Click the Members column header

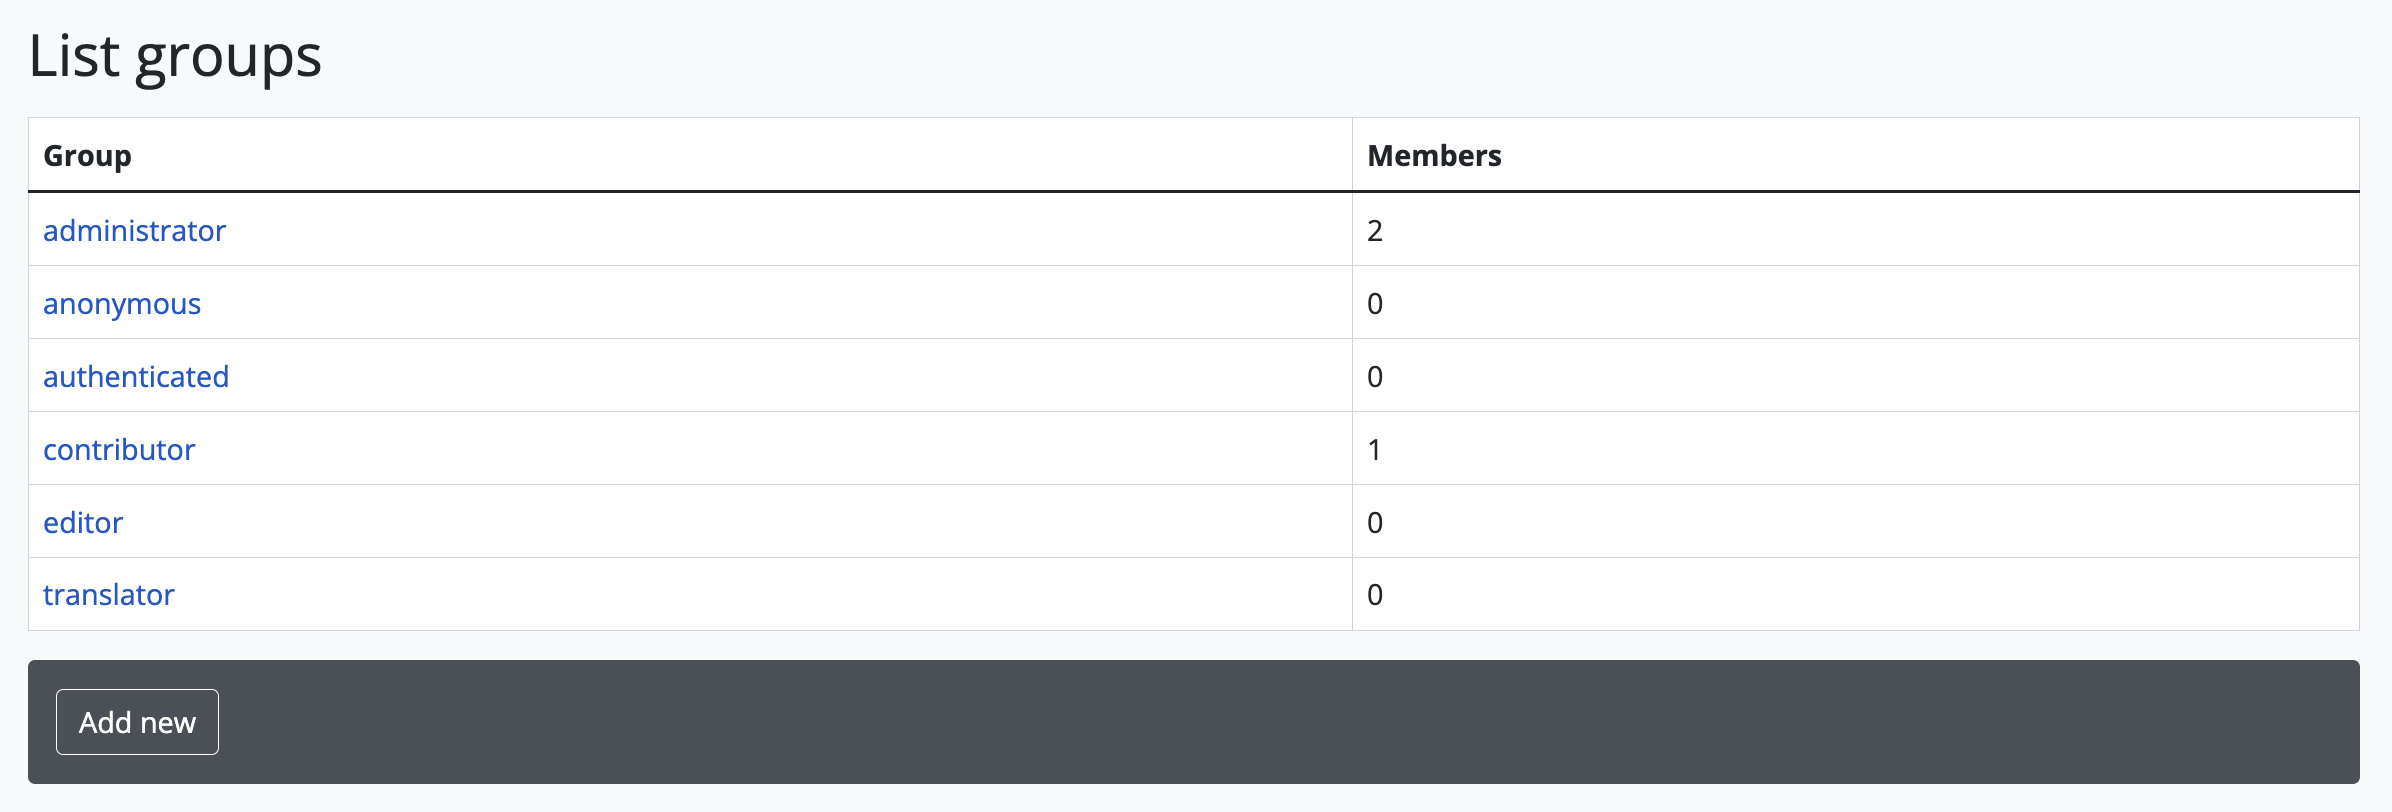point(1434,156)
